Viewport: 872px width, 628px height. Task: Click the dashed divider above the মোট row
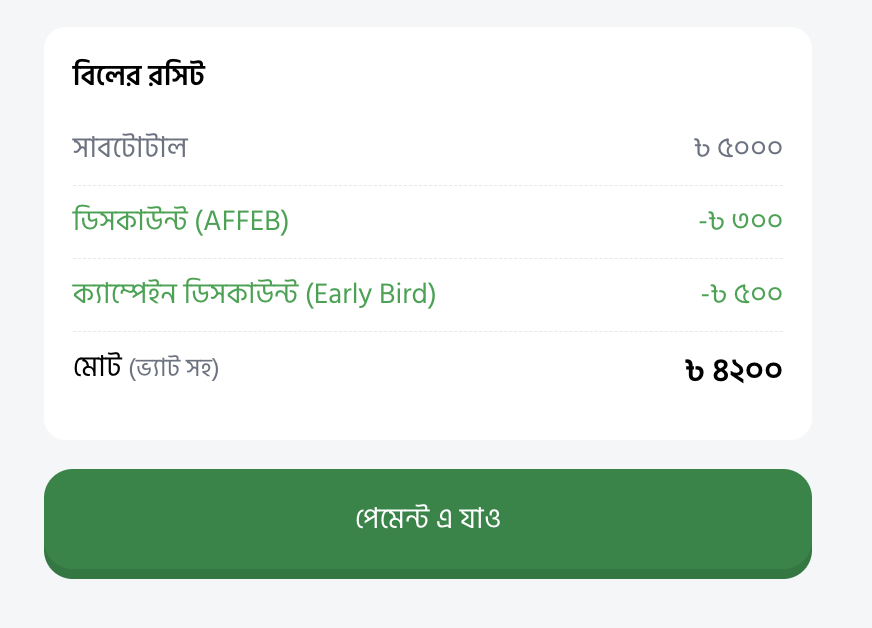click(x=428, y=331)
